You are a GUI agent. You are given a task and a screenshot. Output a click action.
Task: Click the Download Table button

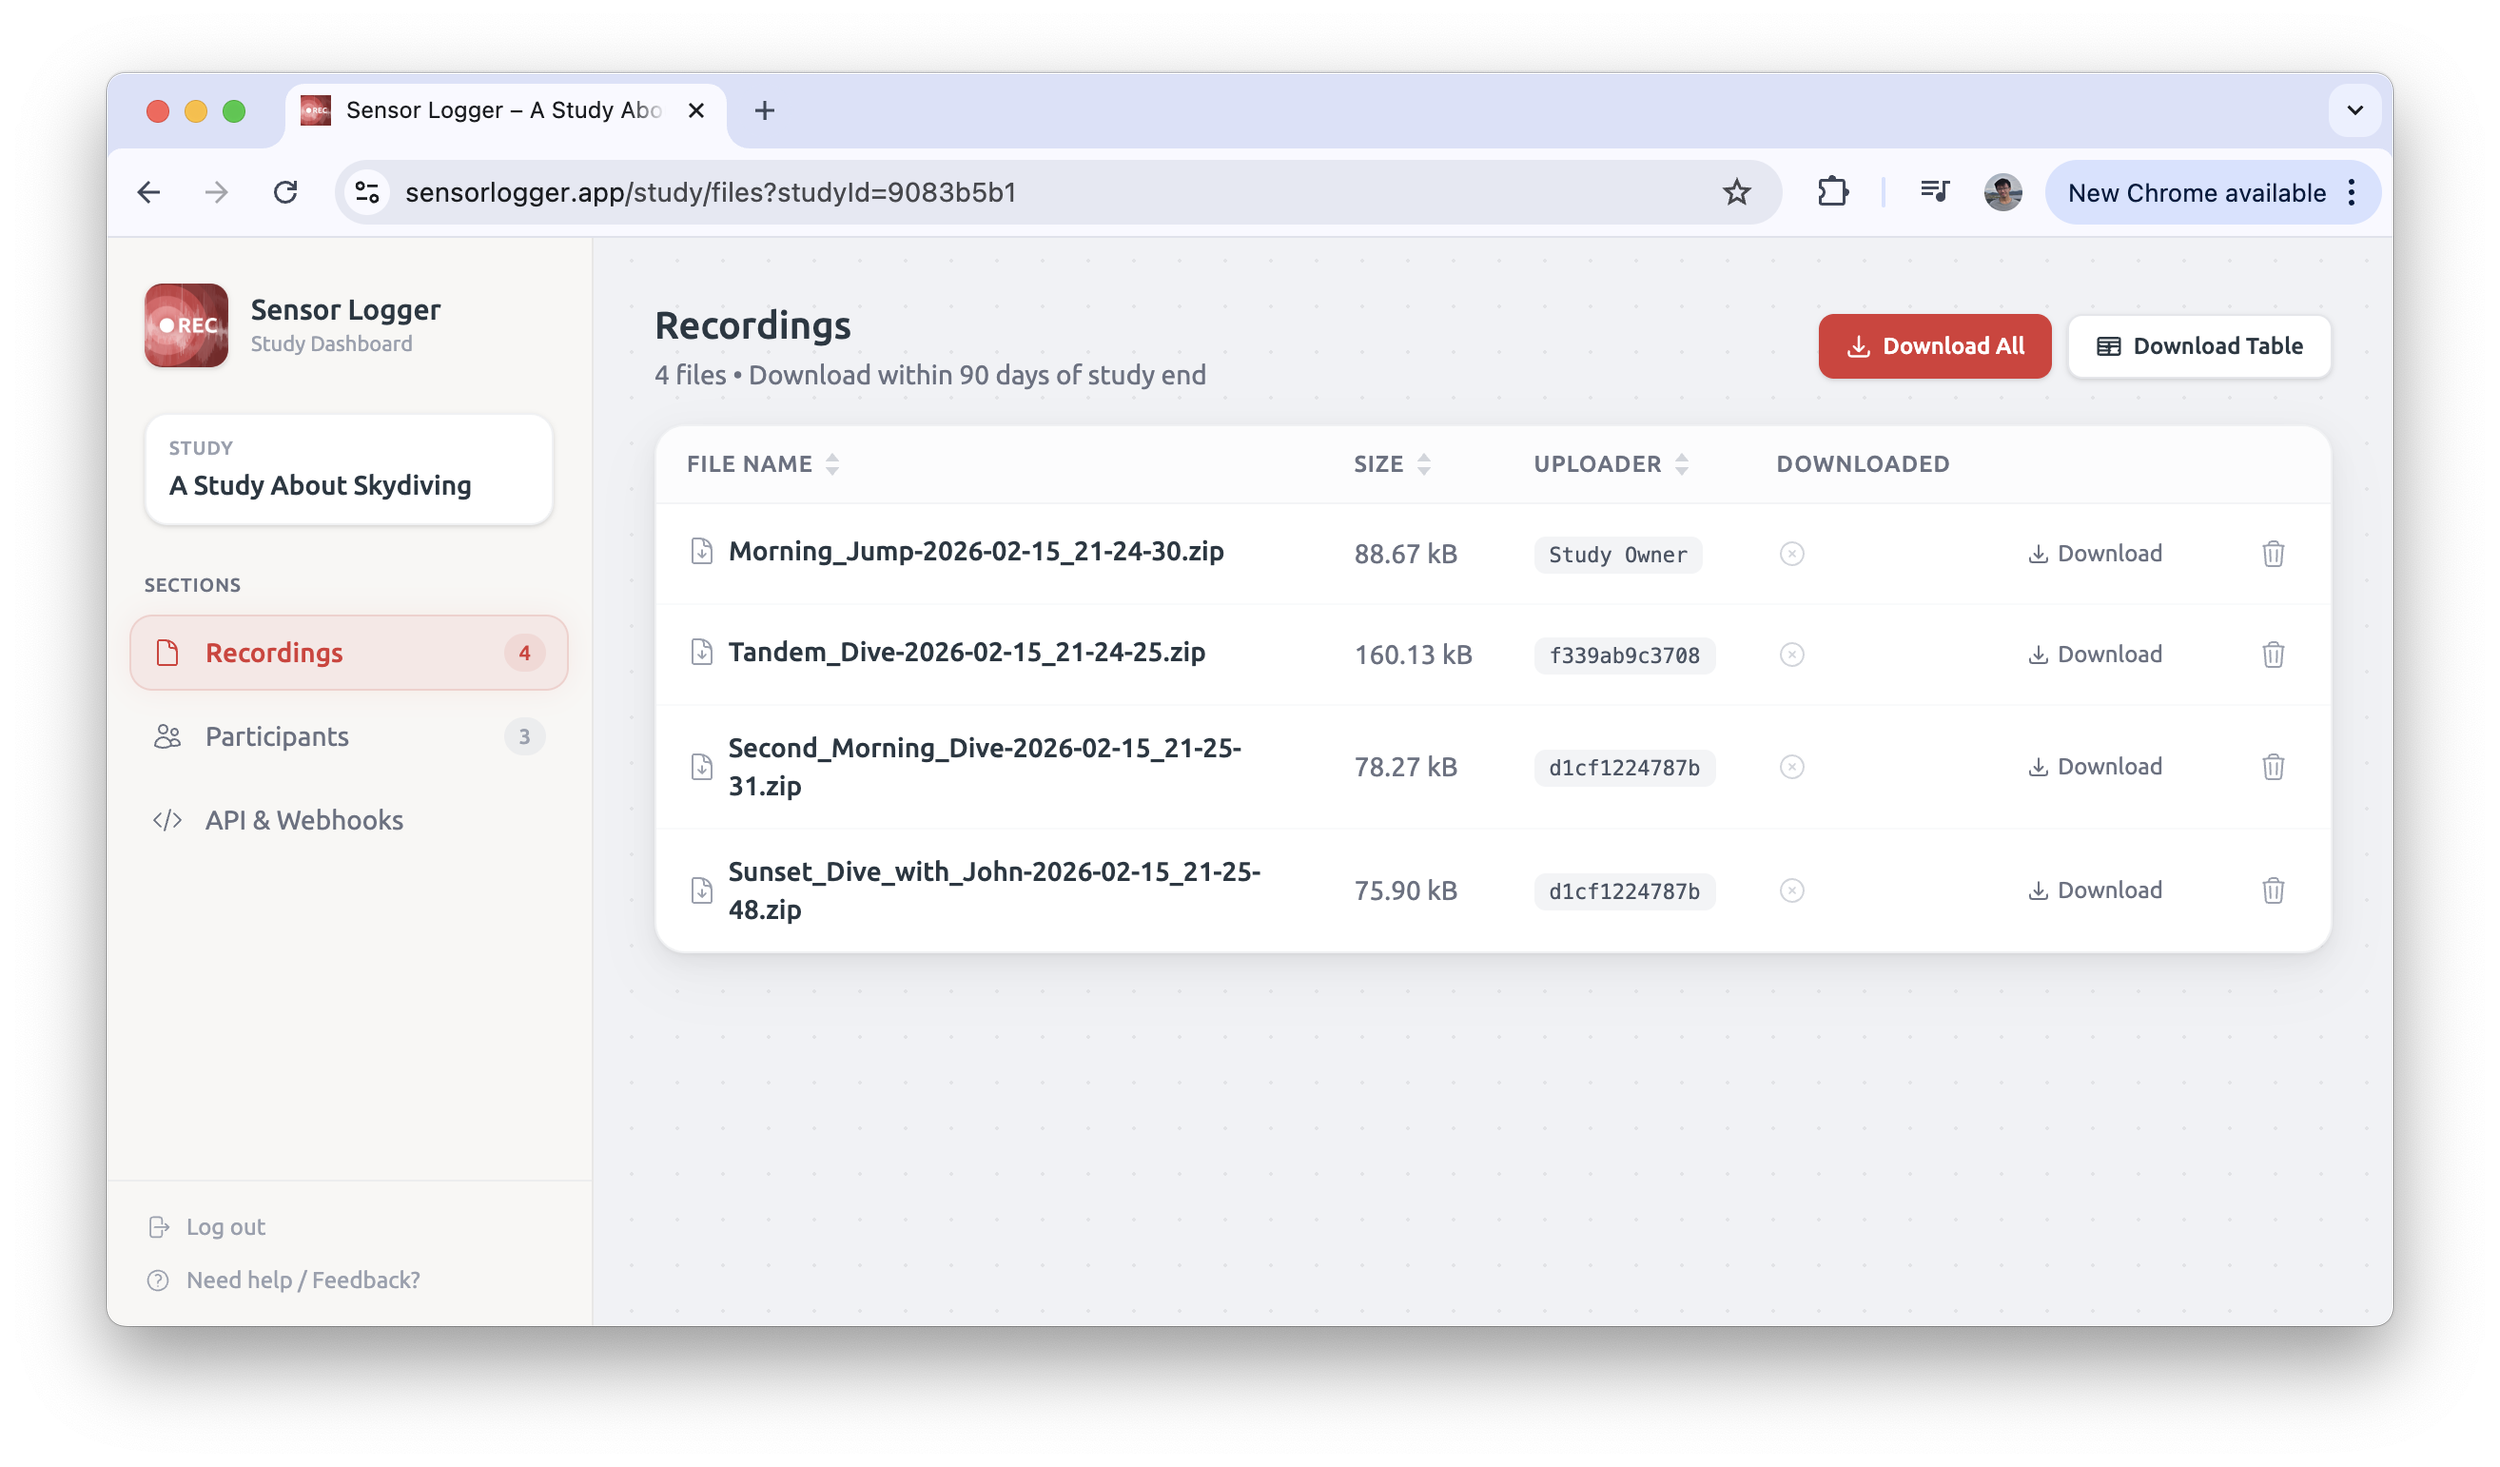point(2198,346)
